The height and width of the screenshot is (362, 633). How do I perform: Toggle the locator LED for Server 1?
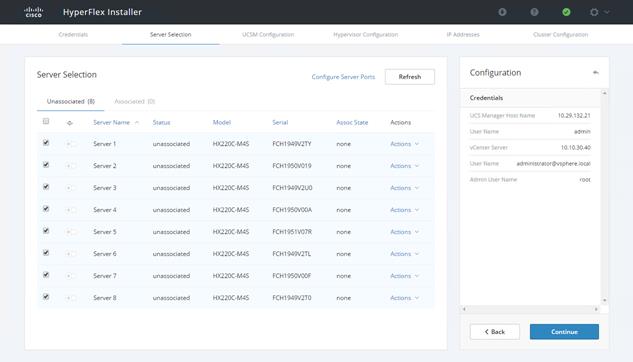(71, 144)
